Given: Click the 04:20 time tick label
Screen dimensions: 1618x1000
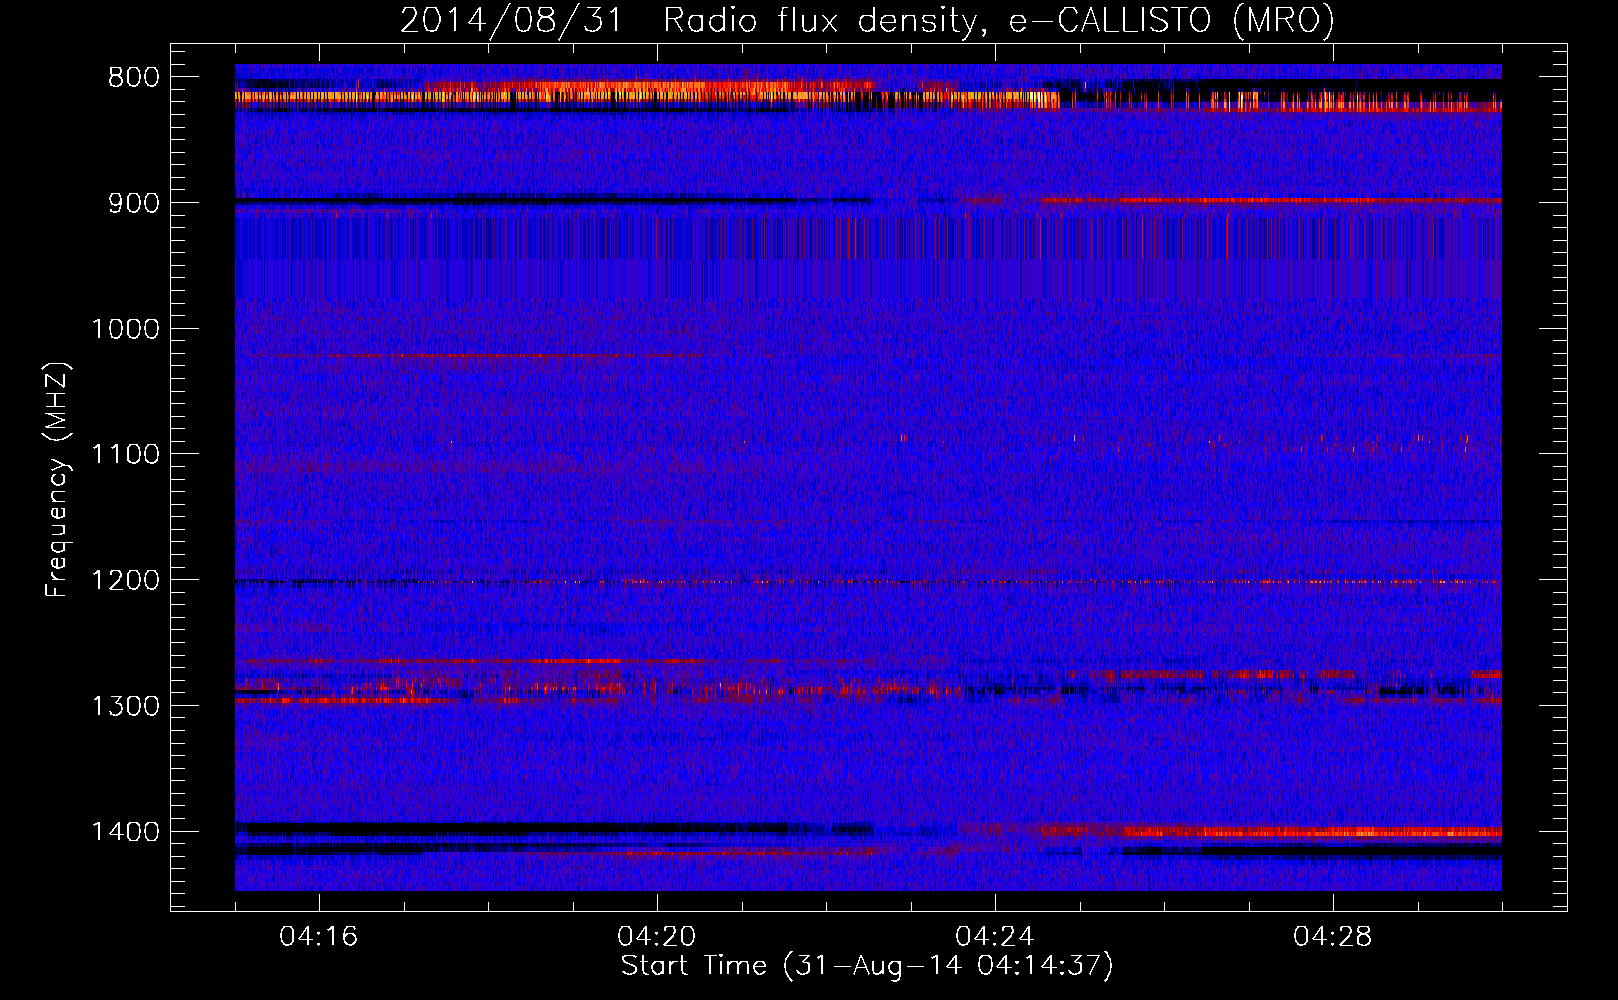Looking at the screenshot, I should (x=657, y=937).
